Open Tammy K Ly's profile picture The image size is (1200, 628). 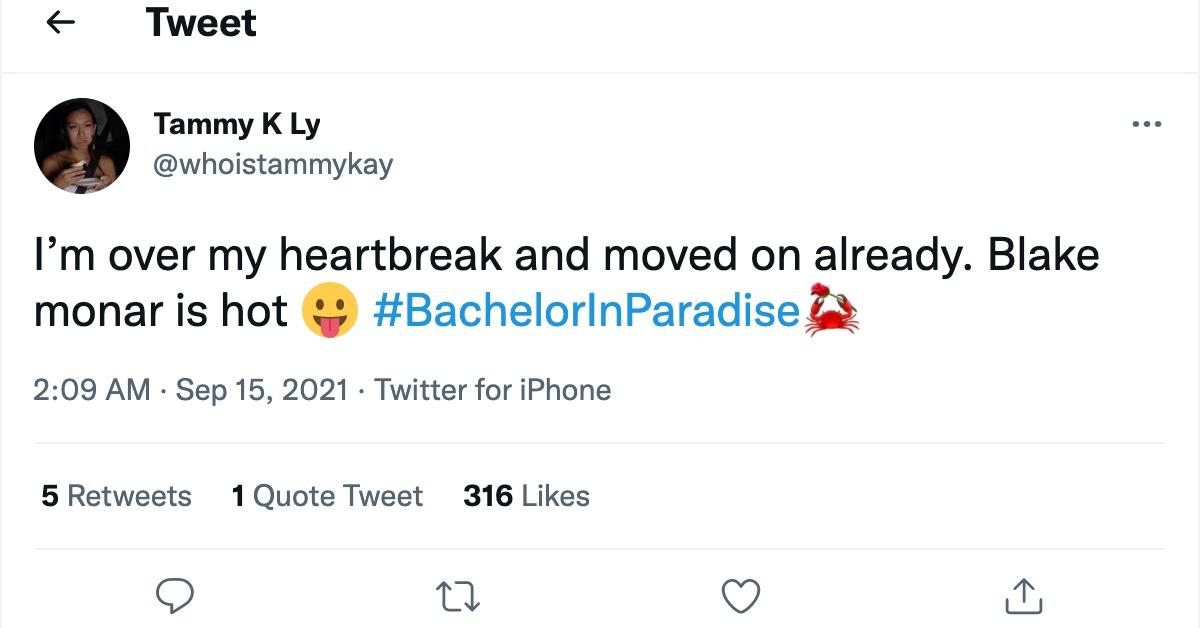[x=81, y=145]
